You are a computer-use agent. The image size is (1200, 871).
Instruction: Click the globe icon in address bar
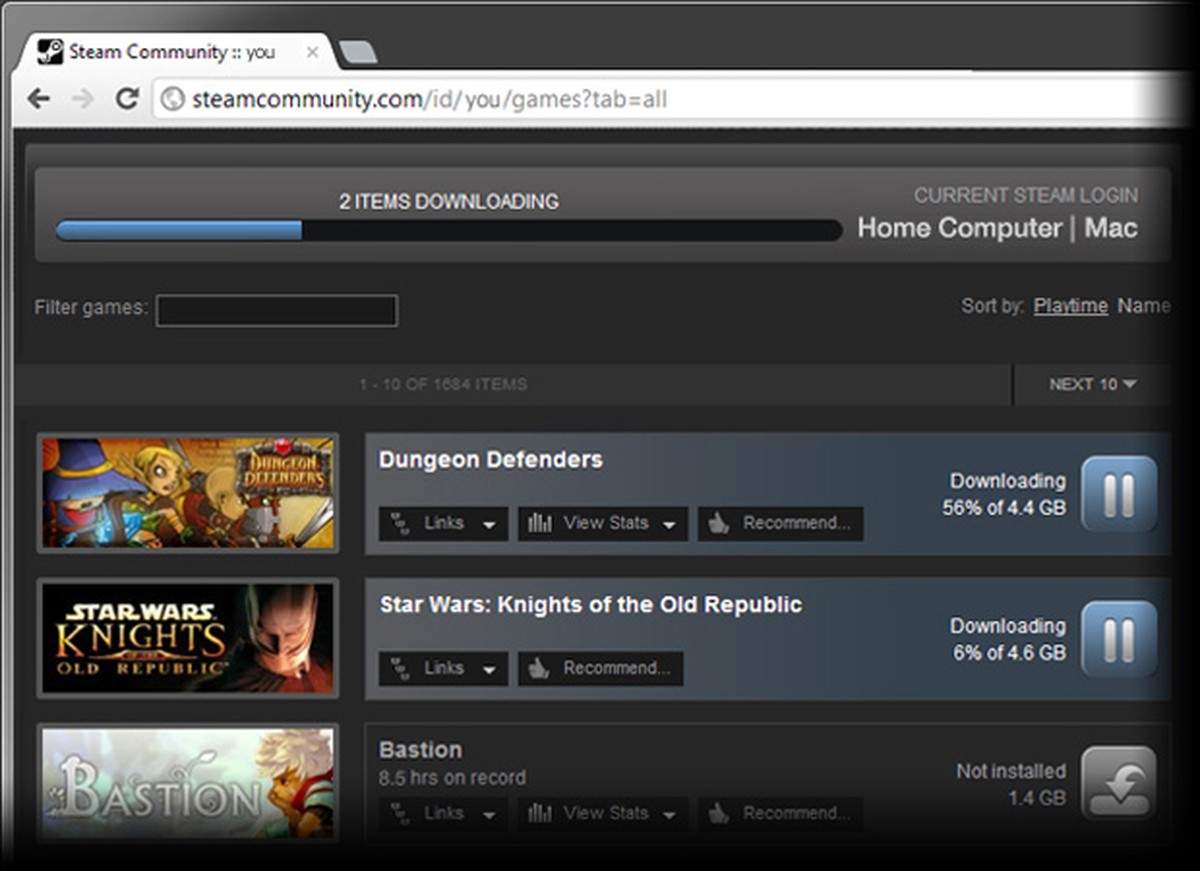coord(173,99)
